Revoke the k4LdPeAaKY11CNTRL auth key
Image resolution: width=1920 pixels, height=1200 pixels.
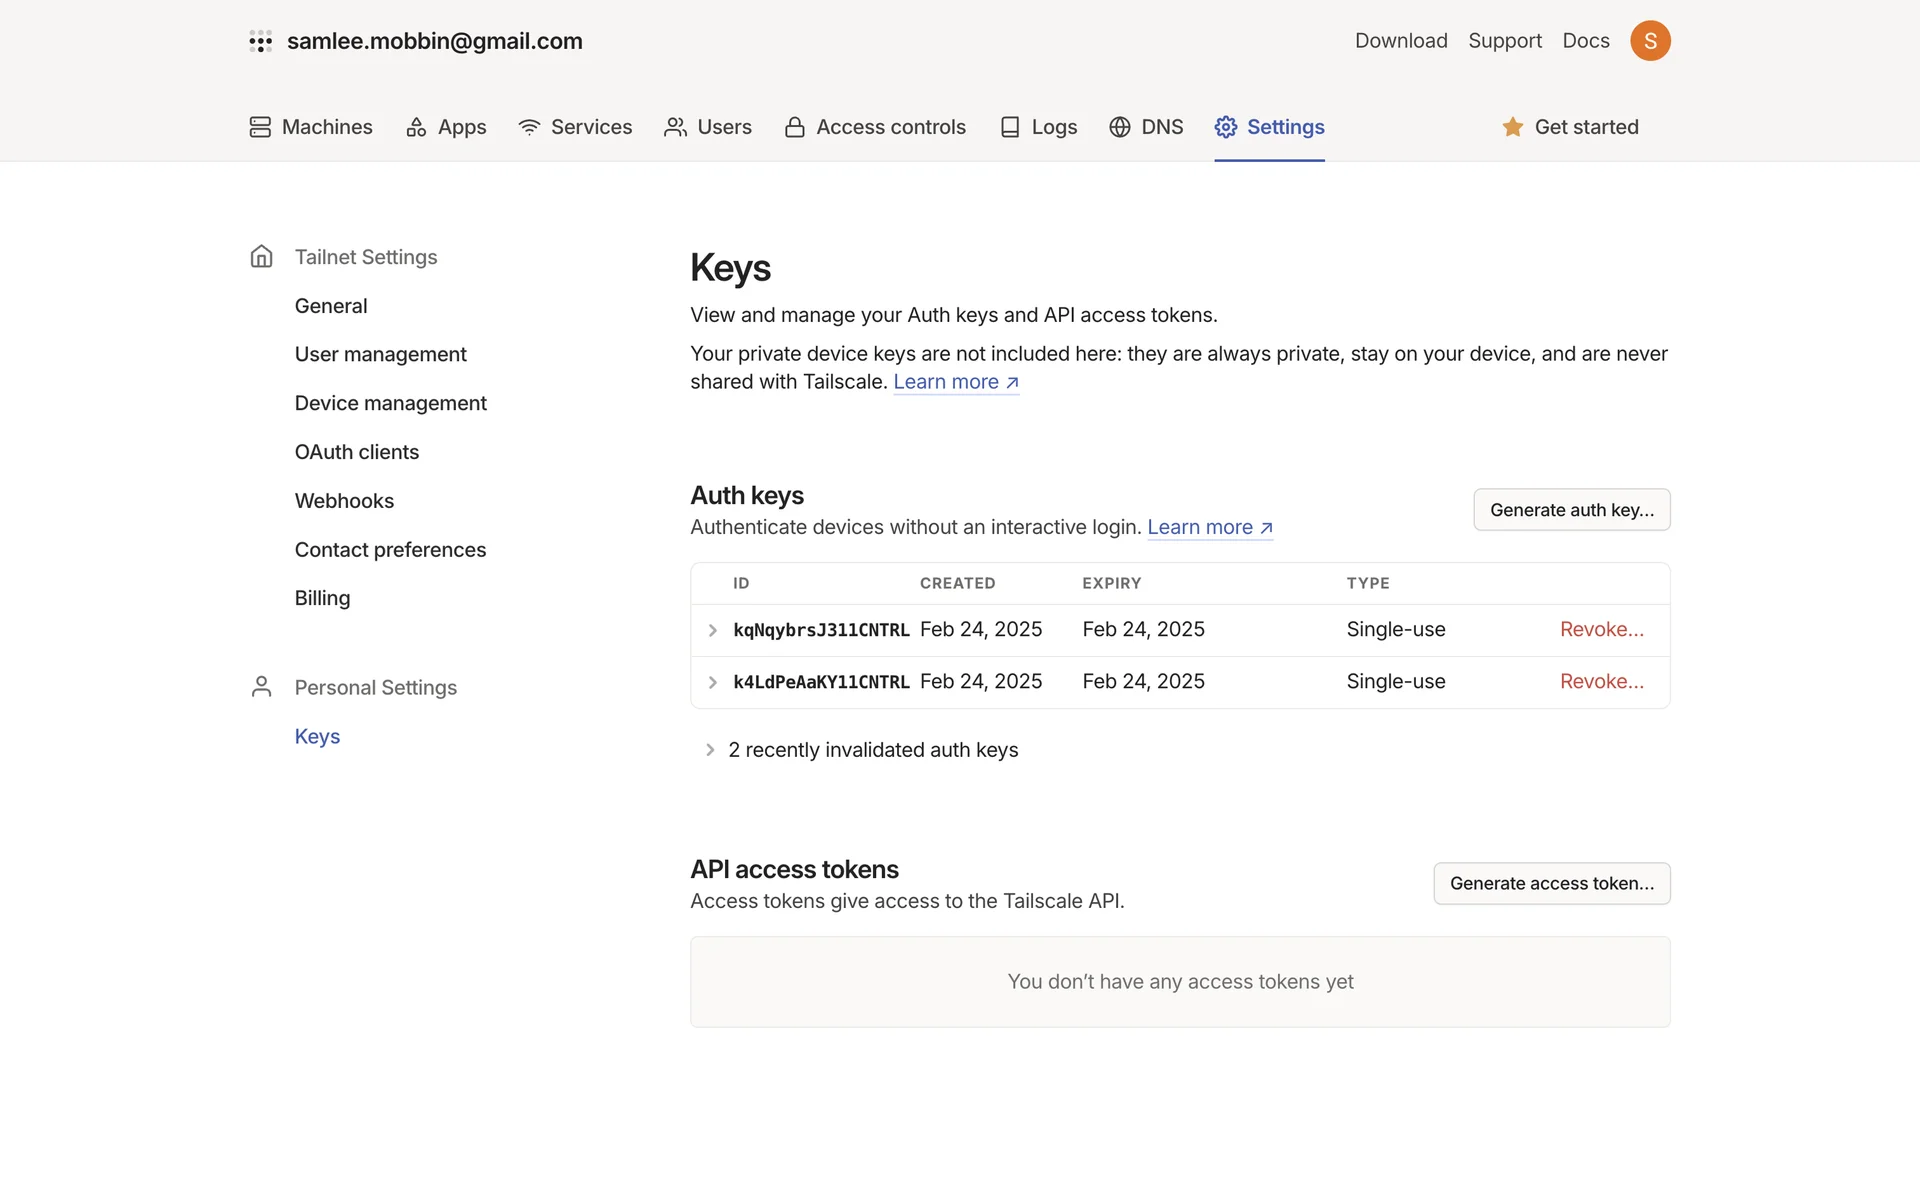1601,682
